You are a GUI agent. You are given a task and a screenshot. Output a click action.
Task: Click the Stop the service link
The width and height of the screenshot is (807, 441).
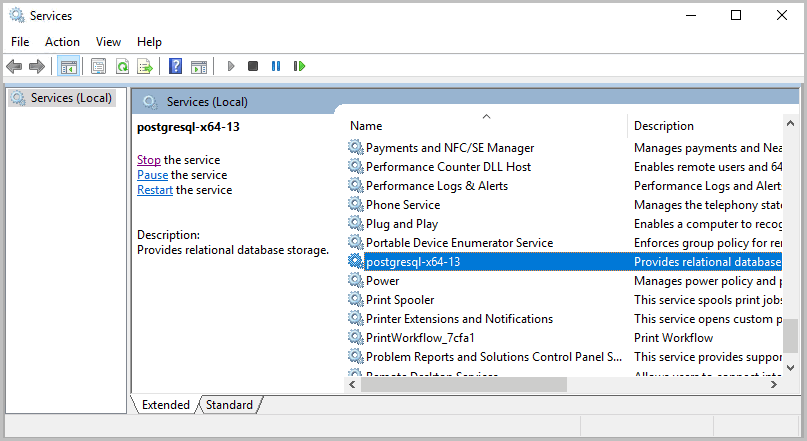[148, 160]
